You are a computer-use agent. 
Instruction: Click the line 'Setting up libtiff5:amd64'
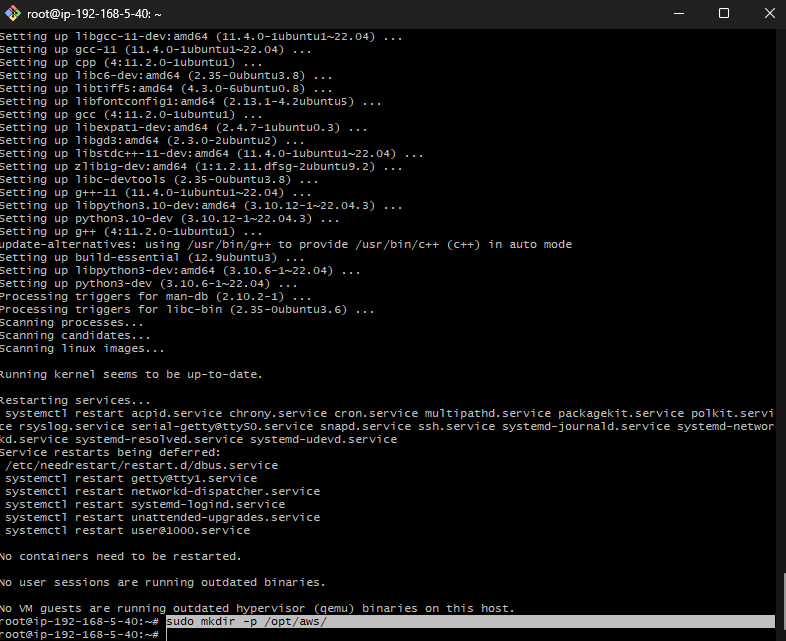(166, 89)
